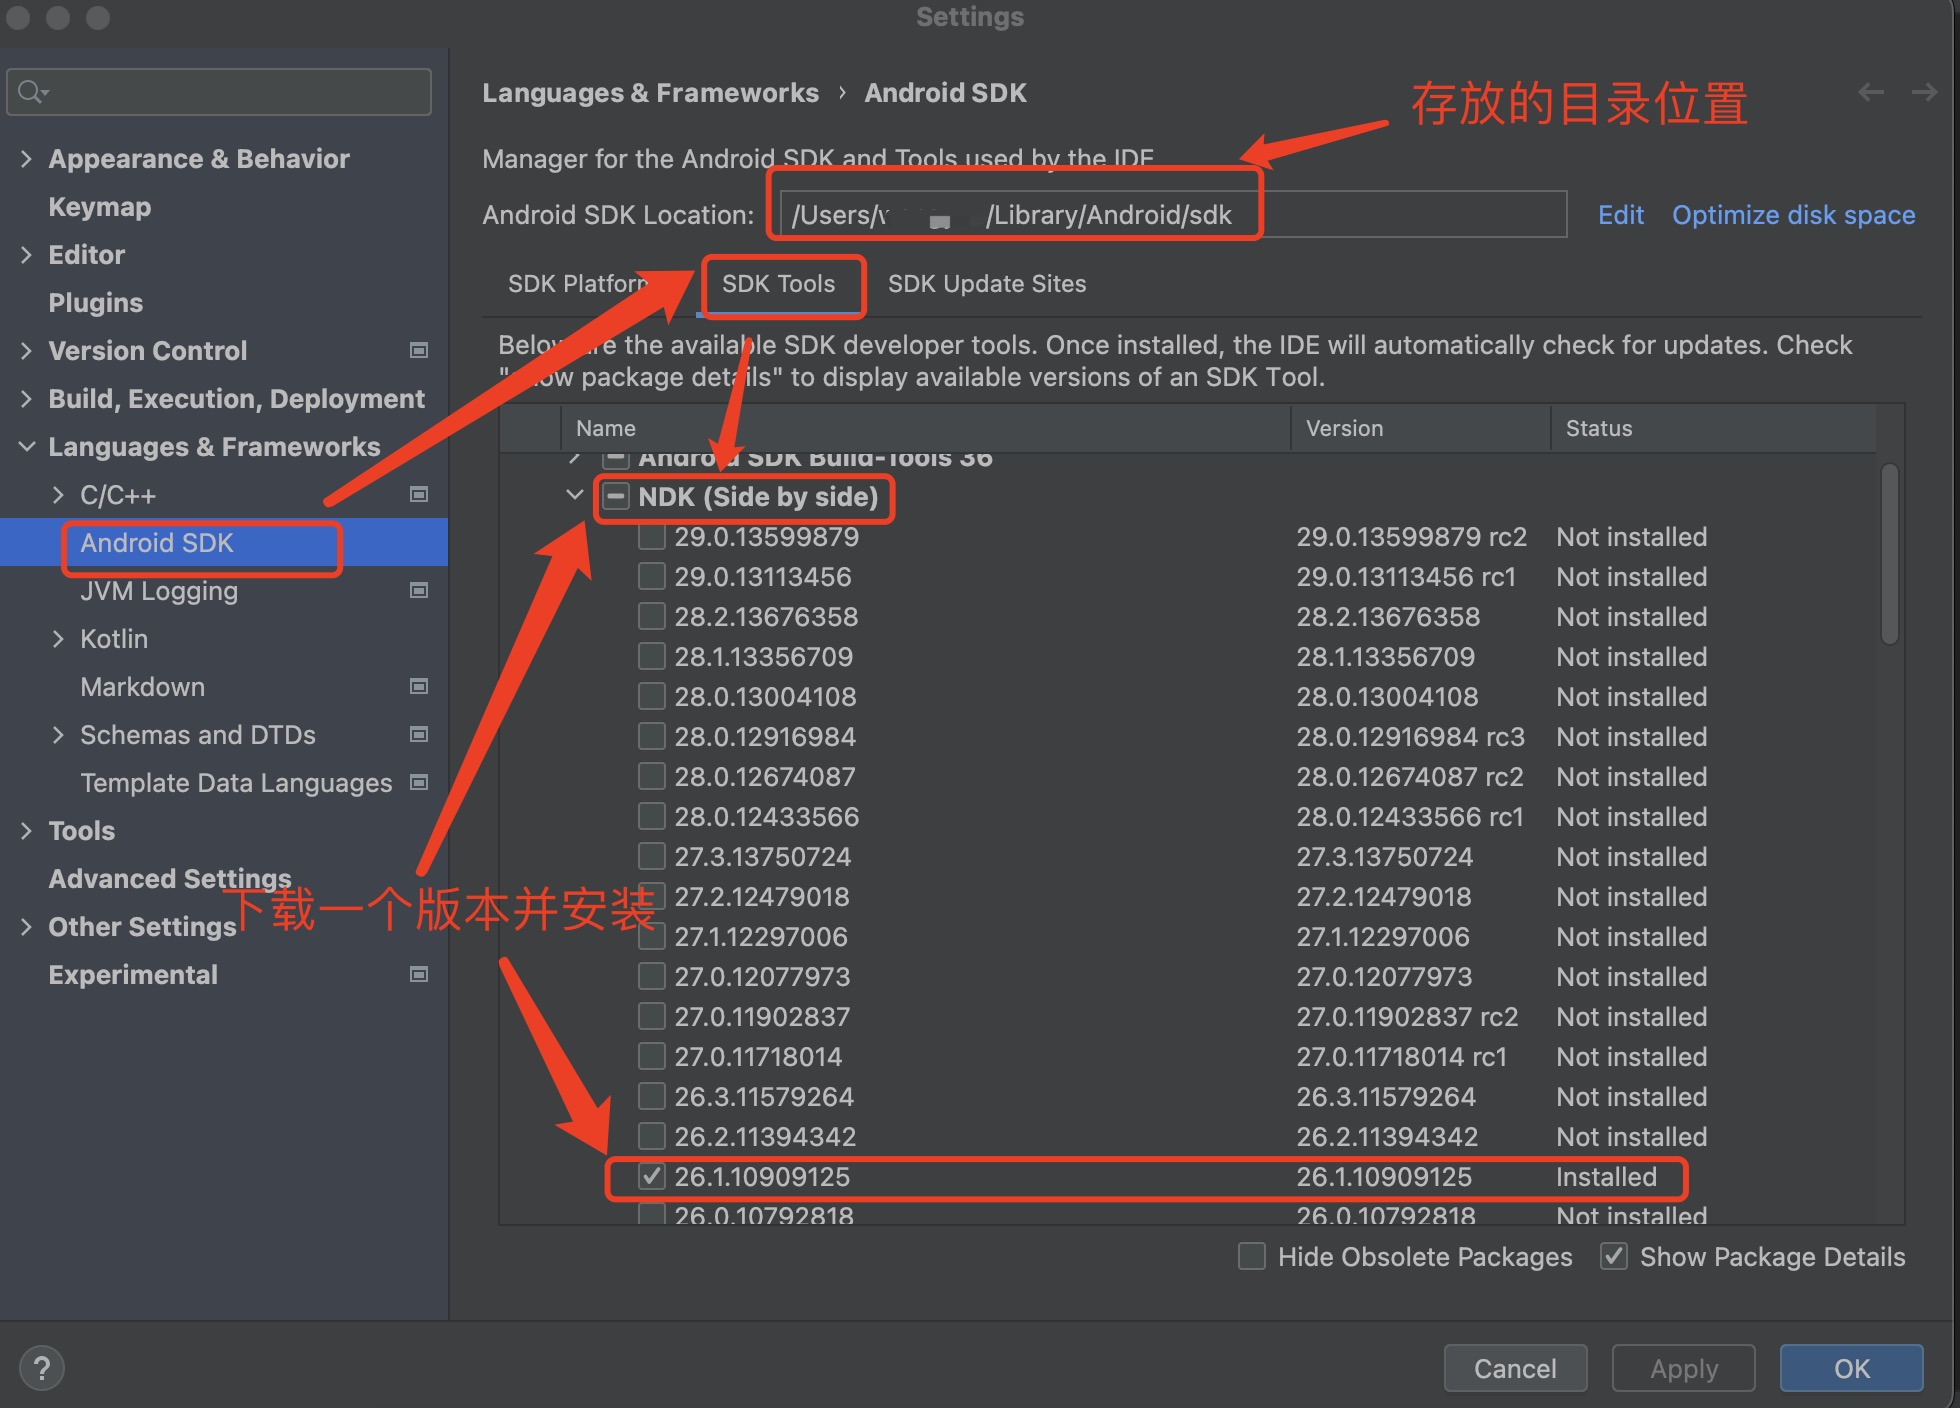Click project-level icon beside Version Control
This screenshot has width=1960, height=1408.
tap(419, 350)
